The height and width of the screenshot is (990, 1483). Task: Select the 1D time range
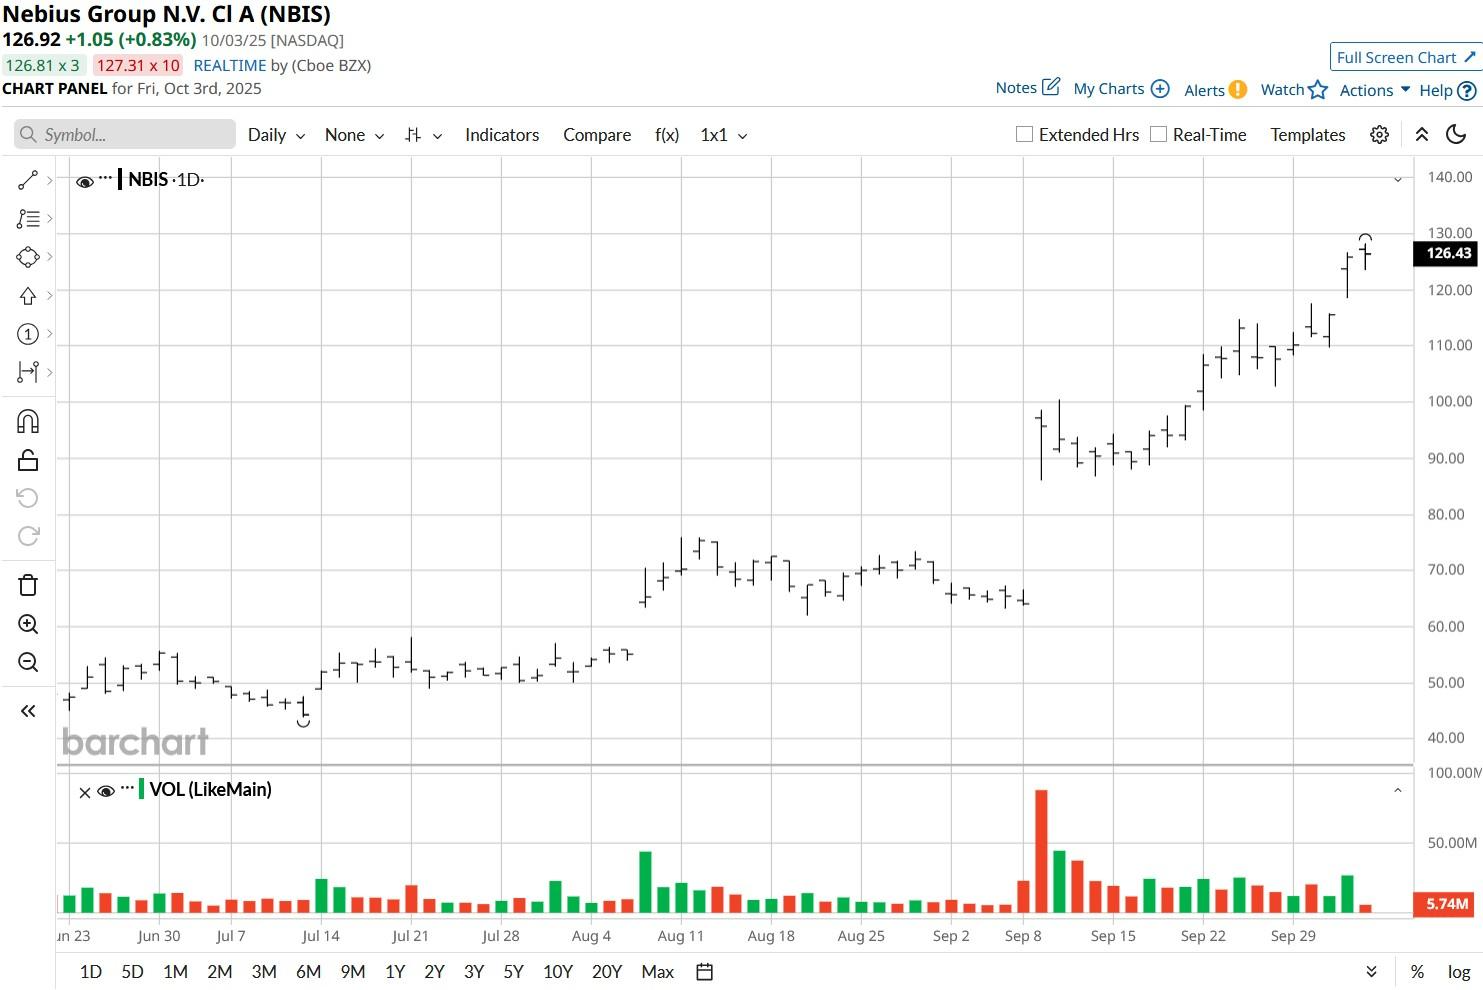pyautogui.click(x=91, y=972)
